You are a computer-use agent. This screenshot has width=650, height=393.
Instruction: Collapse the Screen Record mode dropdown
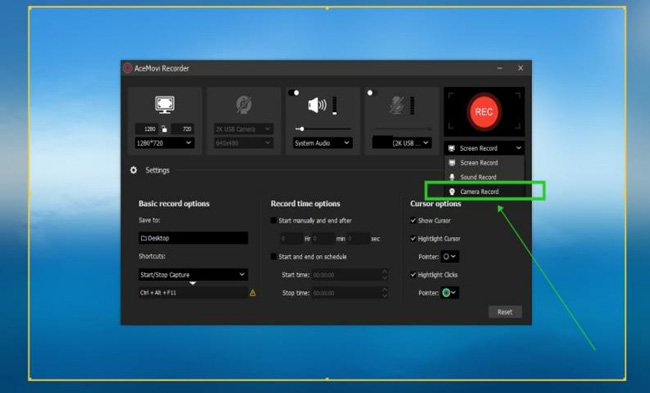[x=484, y=148]
